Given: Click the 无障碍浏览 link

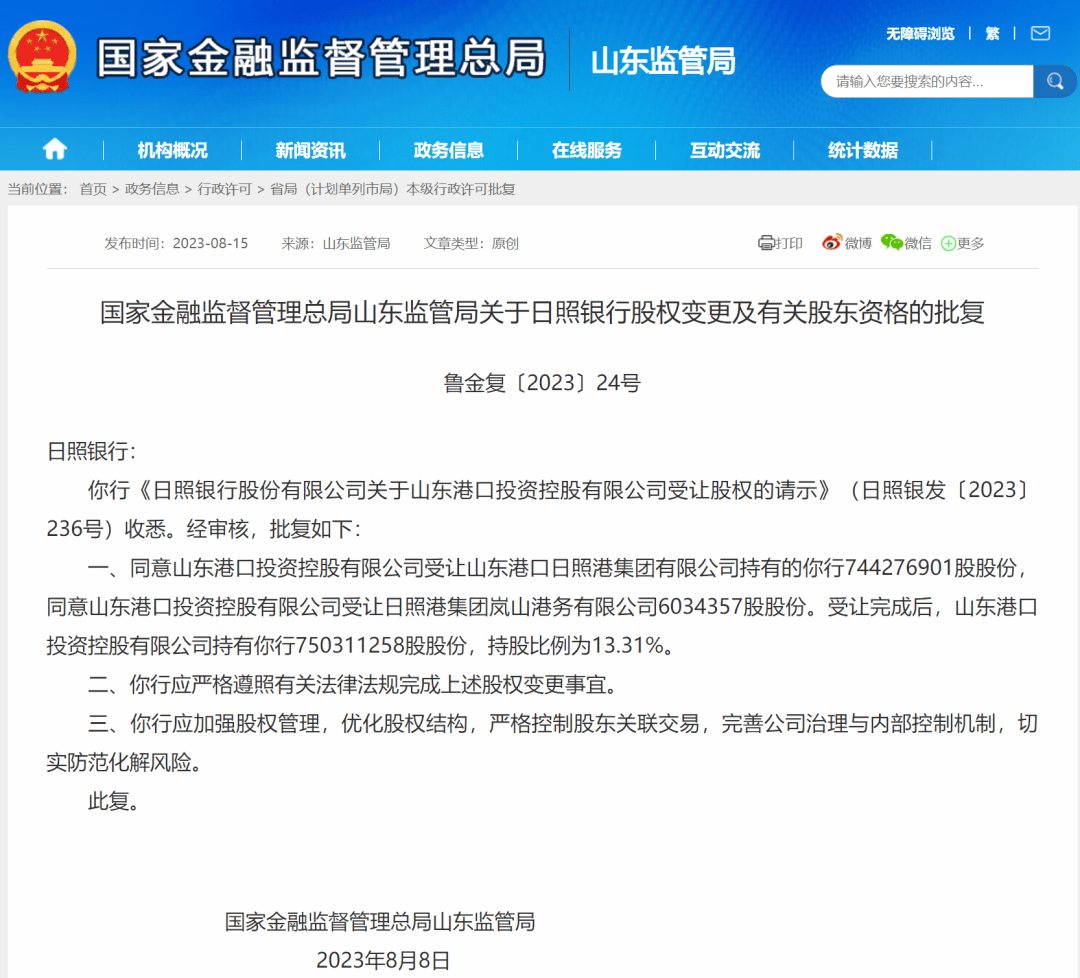Looking at the screenshot, I should click(920, 34).
